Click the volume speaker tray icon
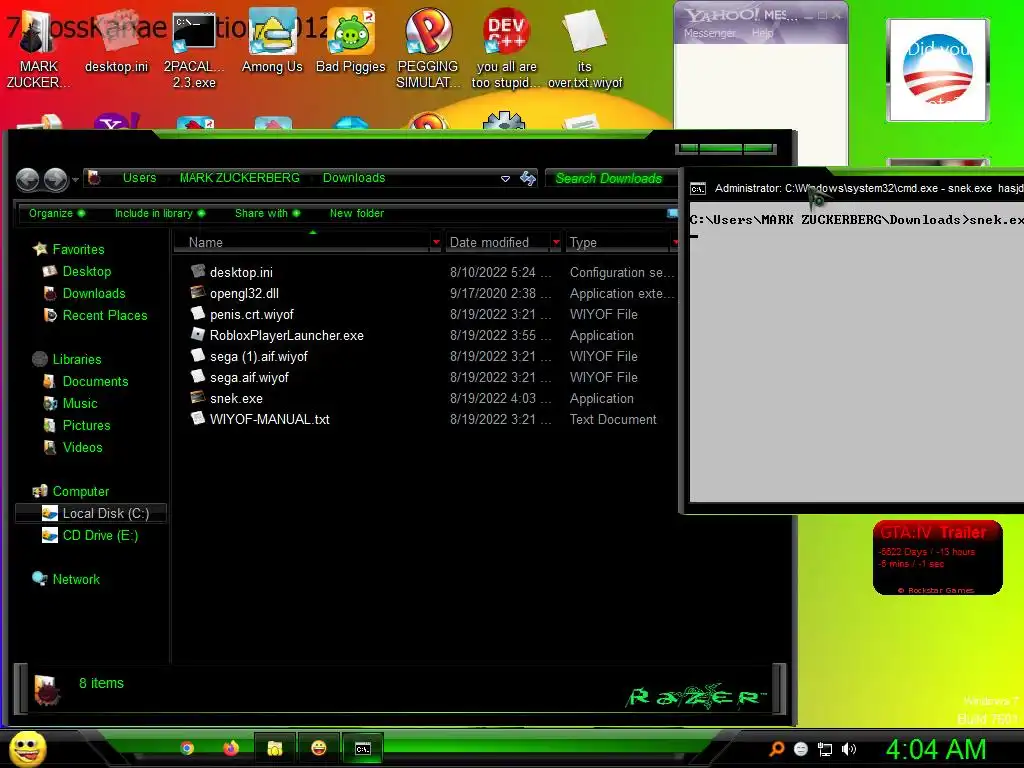Screen dimensions: 1024x768 pos(849,749)
